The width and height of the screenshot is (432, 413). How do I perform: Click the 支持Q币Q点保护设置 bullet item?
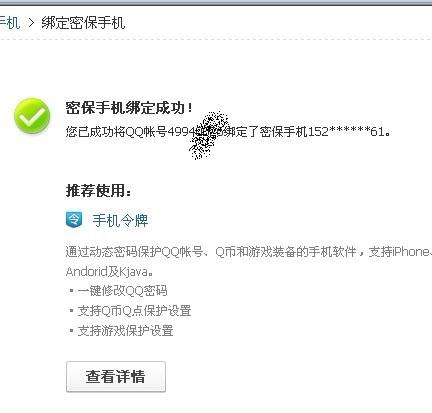tap(134, 311)
